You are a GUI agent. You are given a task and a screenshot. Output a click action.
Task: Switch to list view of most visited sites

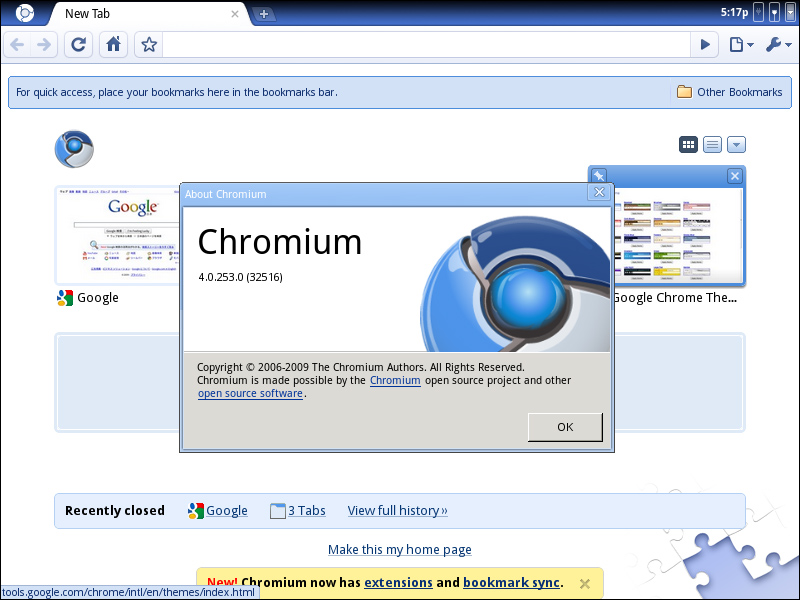click(x=712, y=144)
